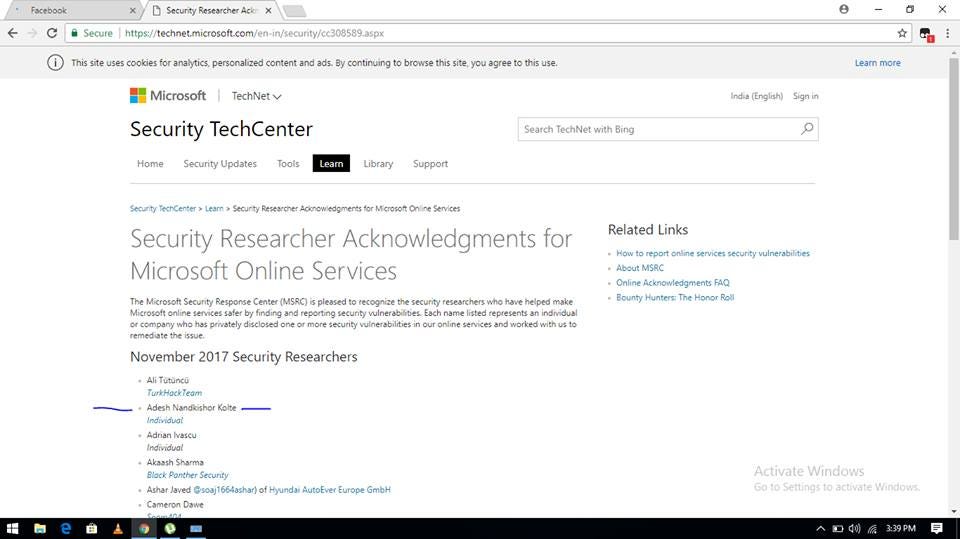The image size is (960, 539).
Task: Click the 3:39 PM clock
Action: [x=901, y=529]
